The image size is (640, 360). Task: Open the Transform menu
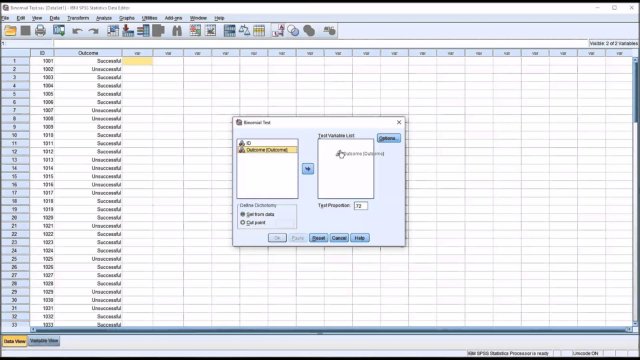78,18
